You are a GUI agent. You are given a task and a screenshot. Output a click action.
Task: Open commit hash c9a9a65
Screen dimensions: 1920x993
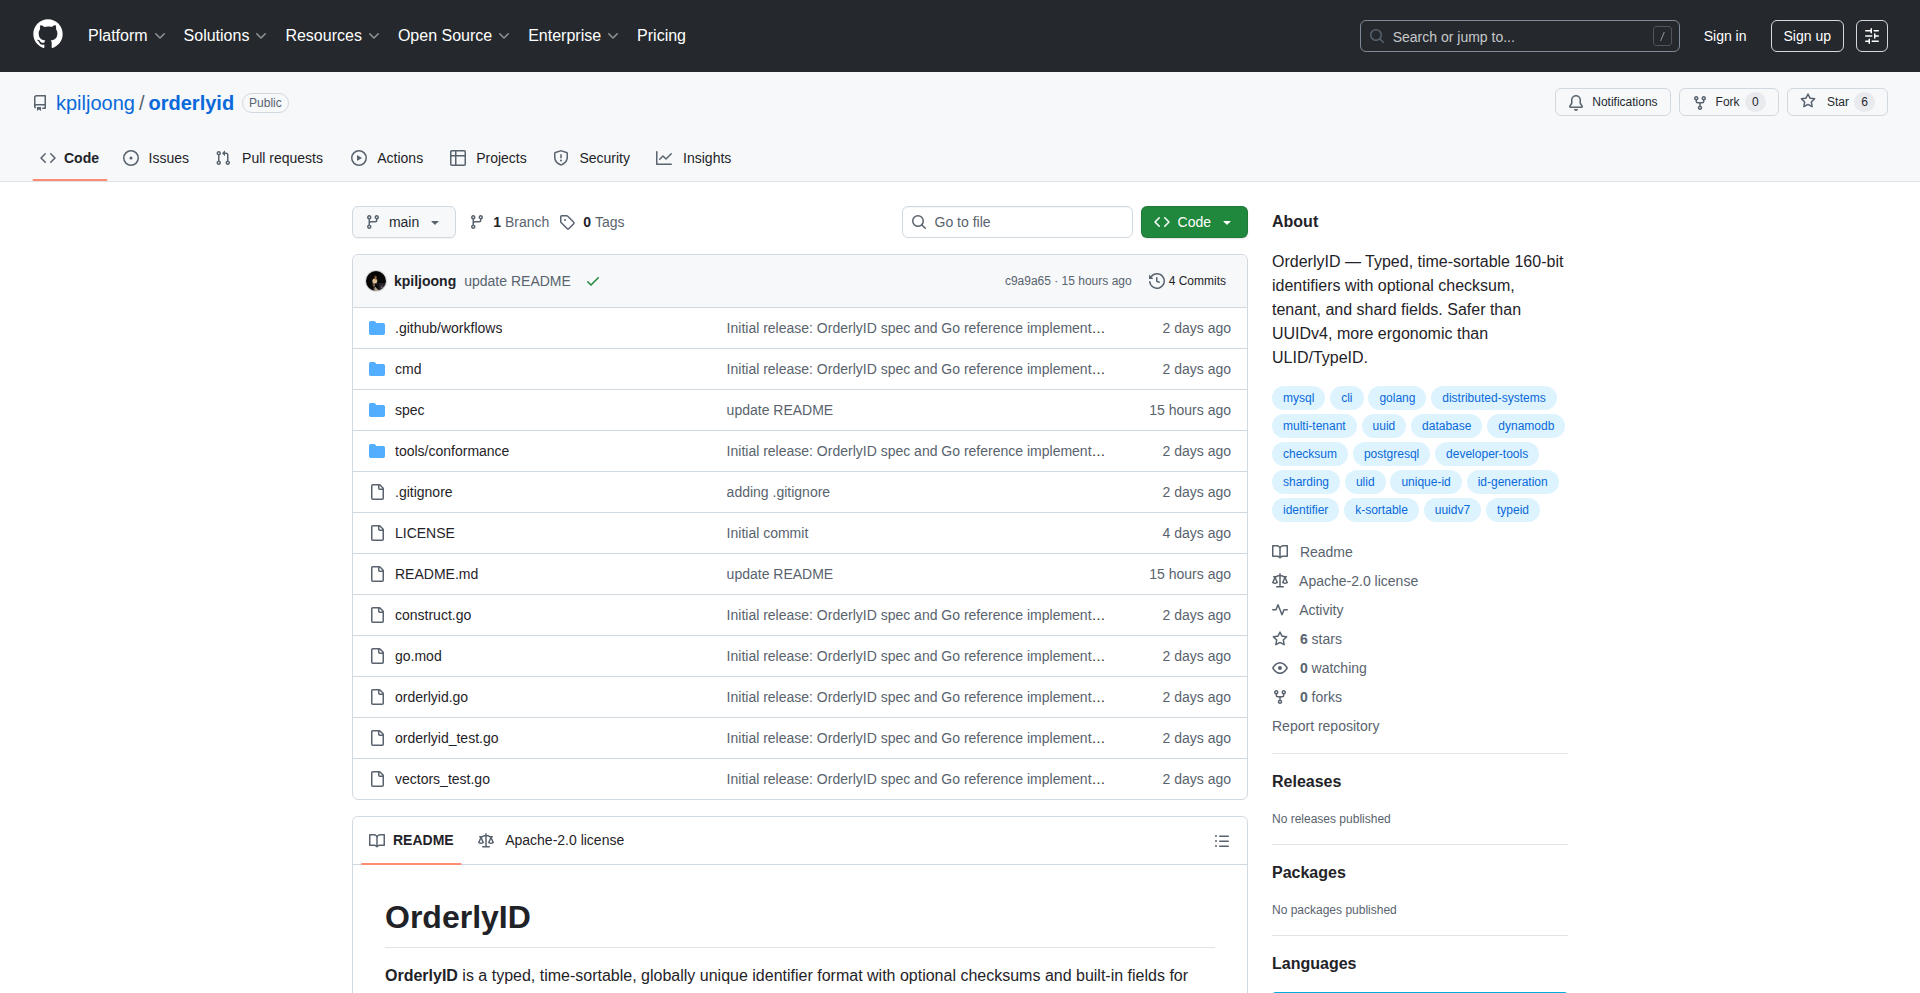(x=1028, y=281)
